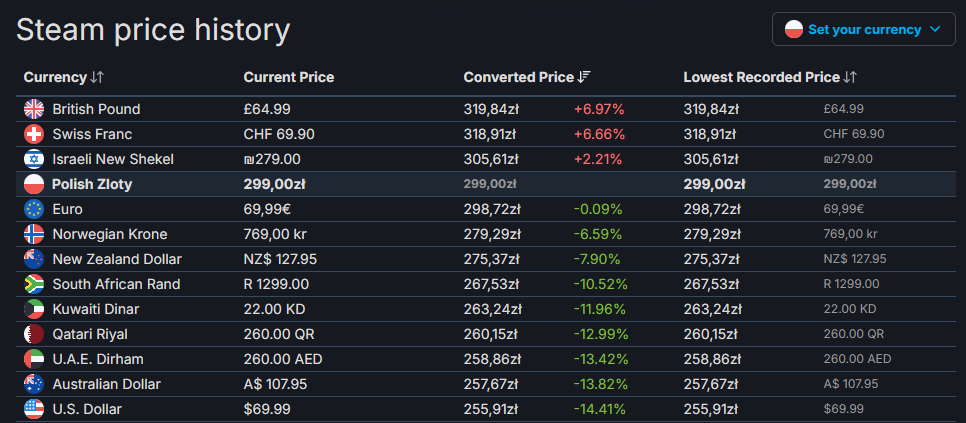Select the British Pound currency name
This screenshot has width=966, height=423.
click(96, 109)
